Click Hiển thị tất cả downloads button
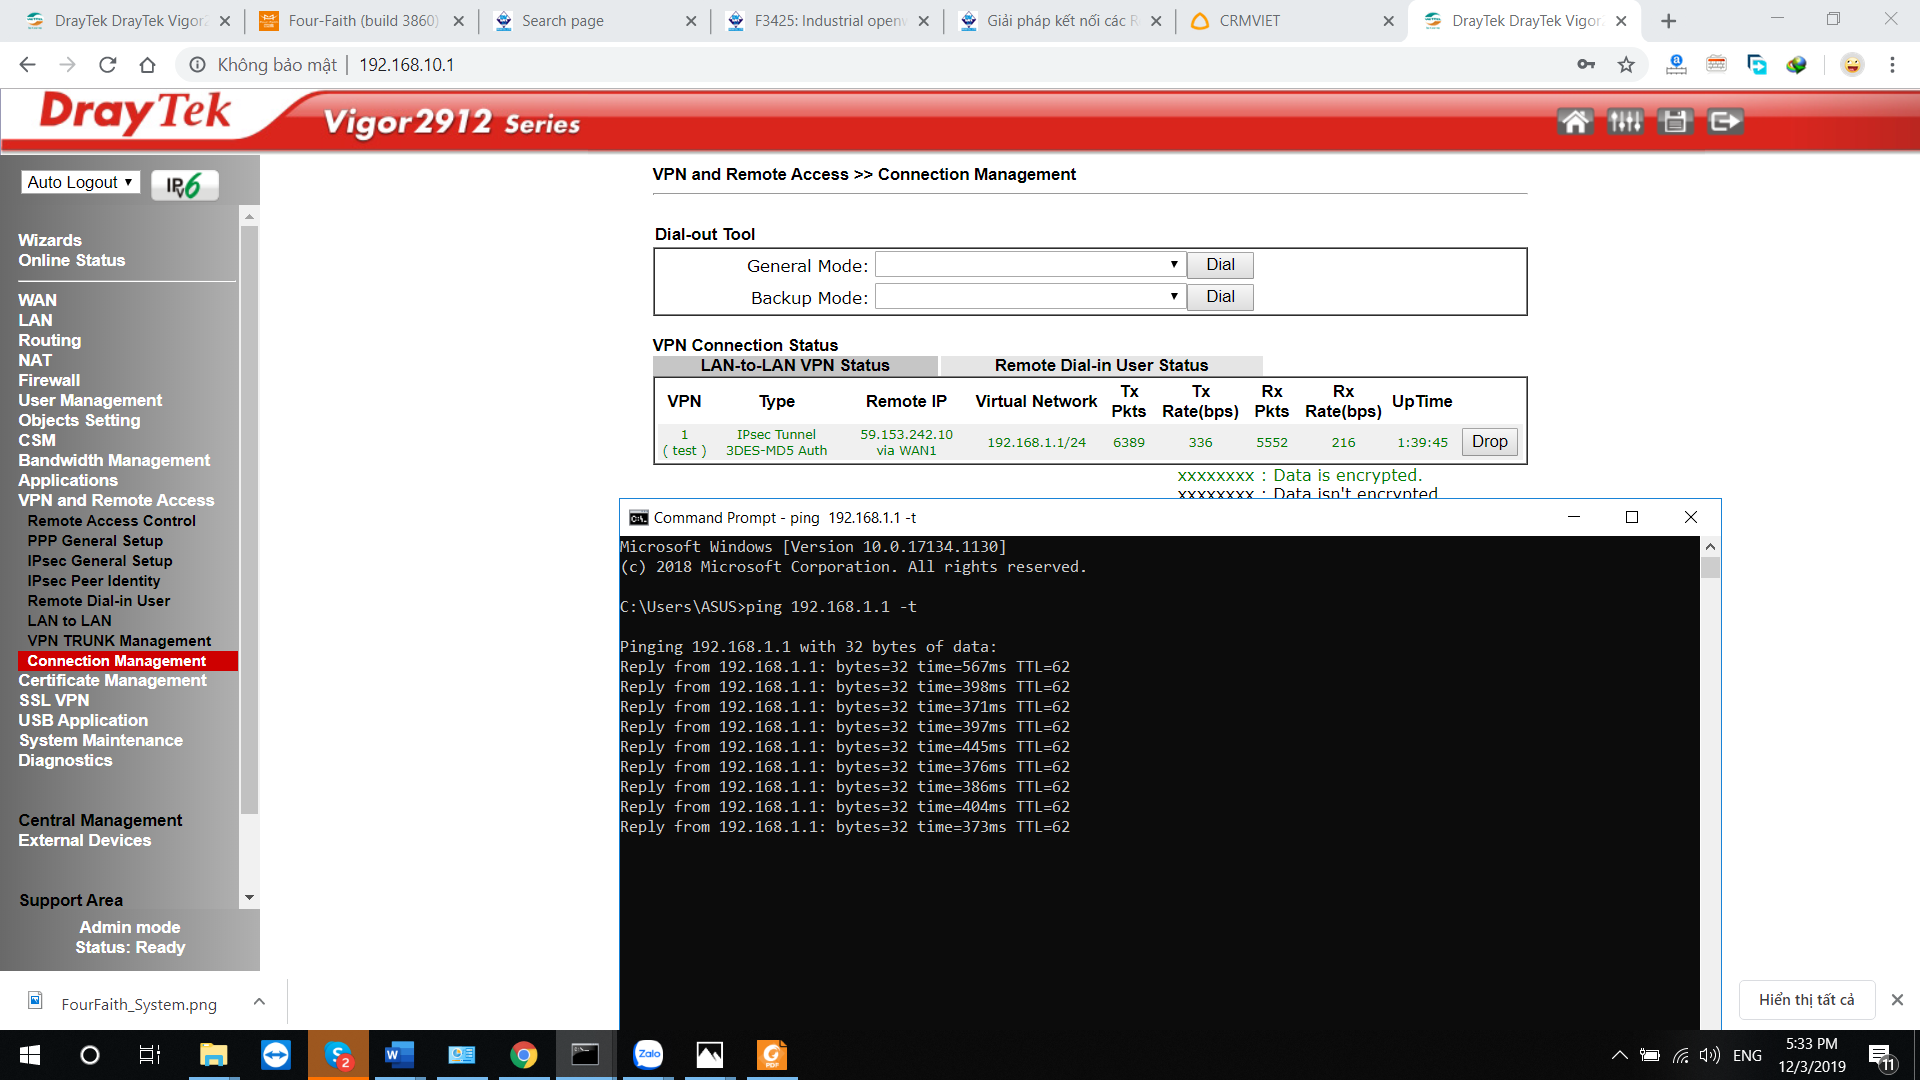1920x1080 pixels. coord(1806,1000)
